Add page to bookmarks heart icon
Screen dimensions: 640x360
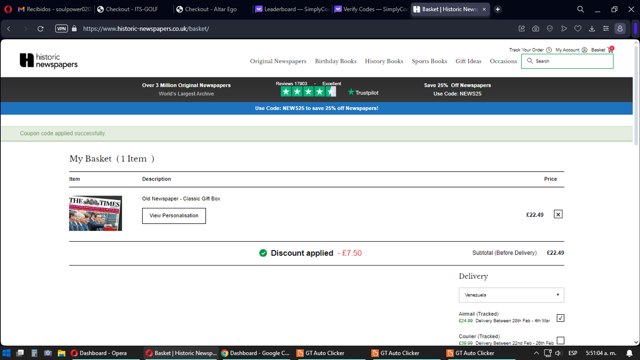point(578,29)
